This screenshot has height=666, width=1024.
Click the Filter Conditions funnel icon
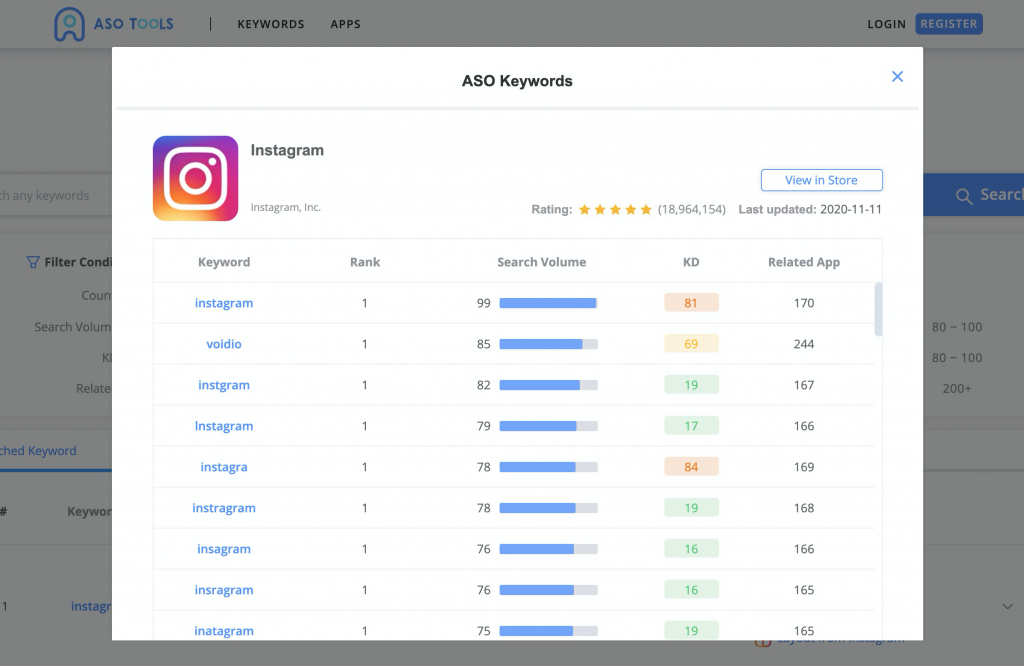click(x=33, y=262)
